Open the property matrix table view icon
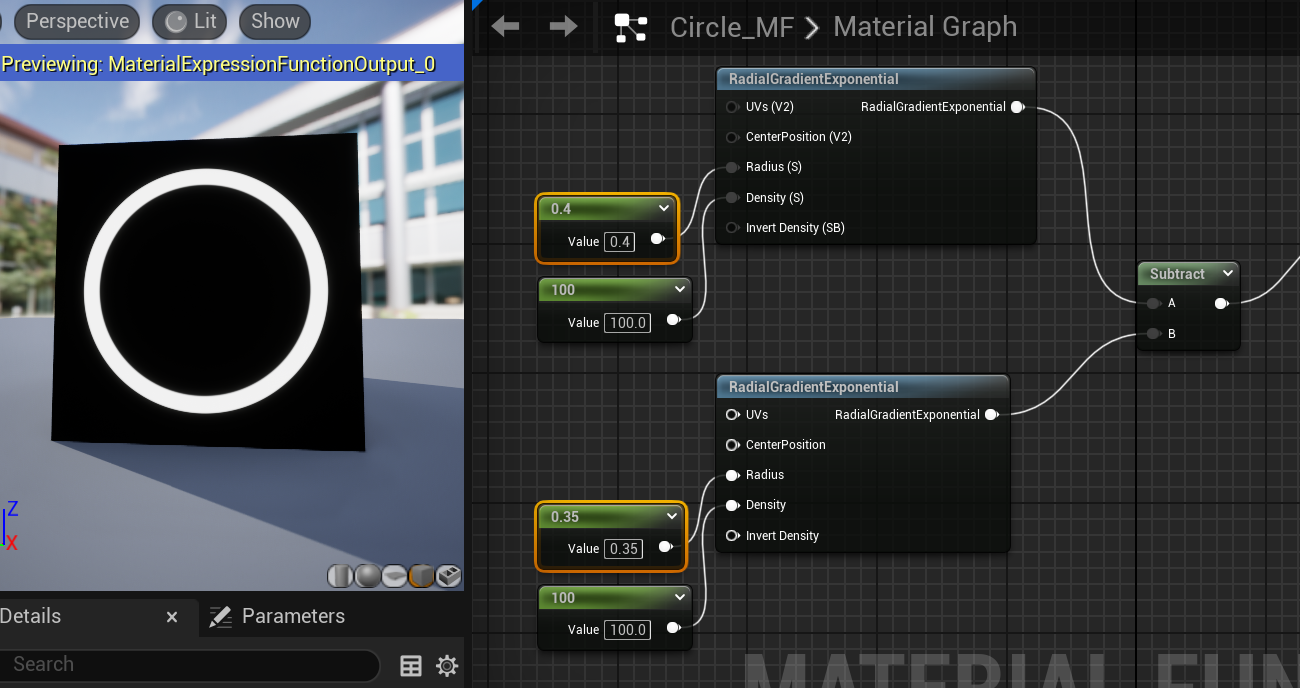Image resolution: width=1300 pixels, height=688 pixels. (x=411, y=666)
